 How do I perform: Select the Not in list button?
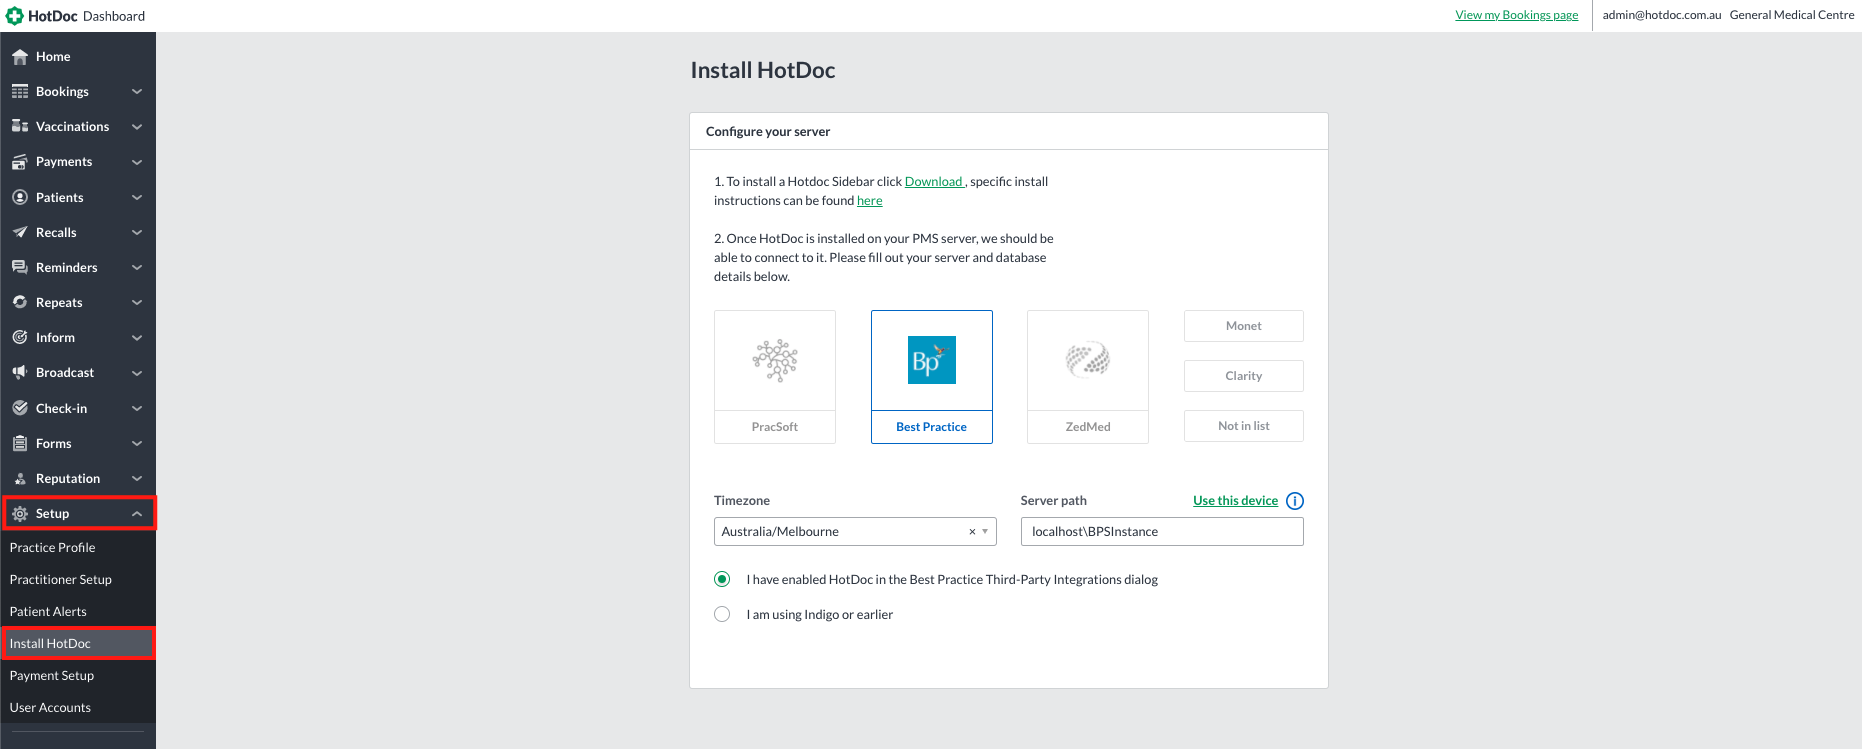(x=1244, y=426)
